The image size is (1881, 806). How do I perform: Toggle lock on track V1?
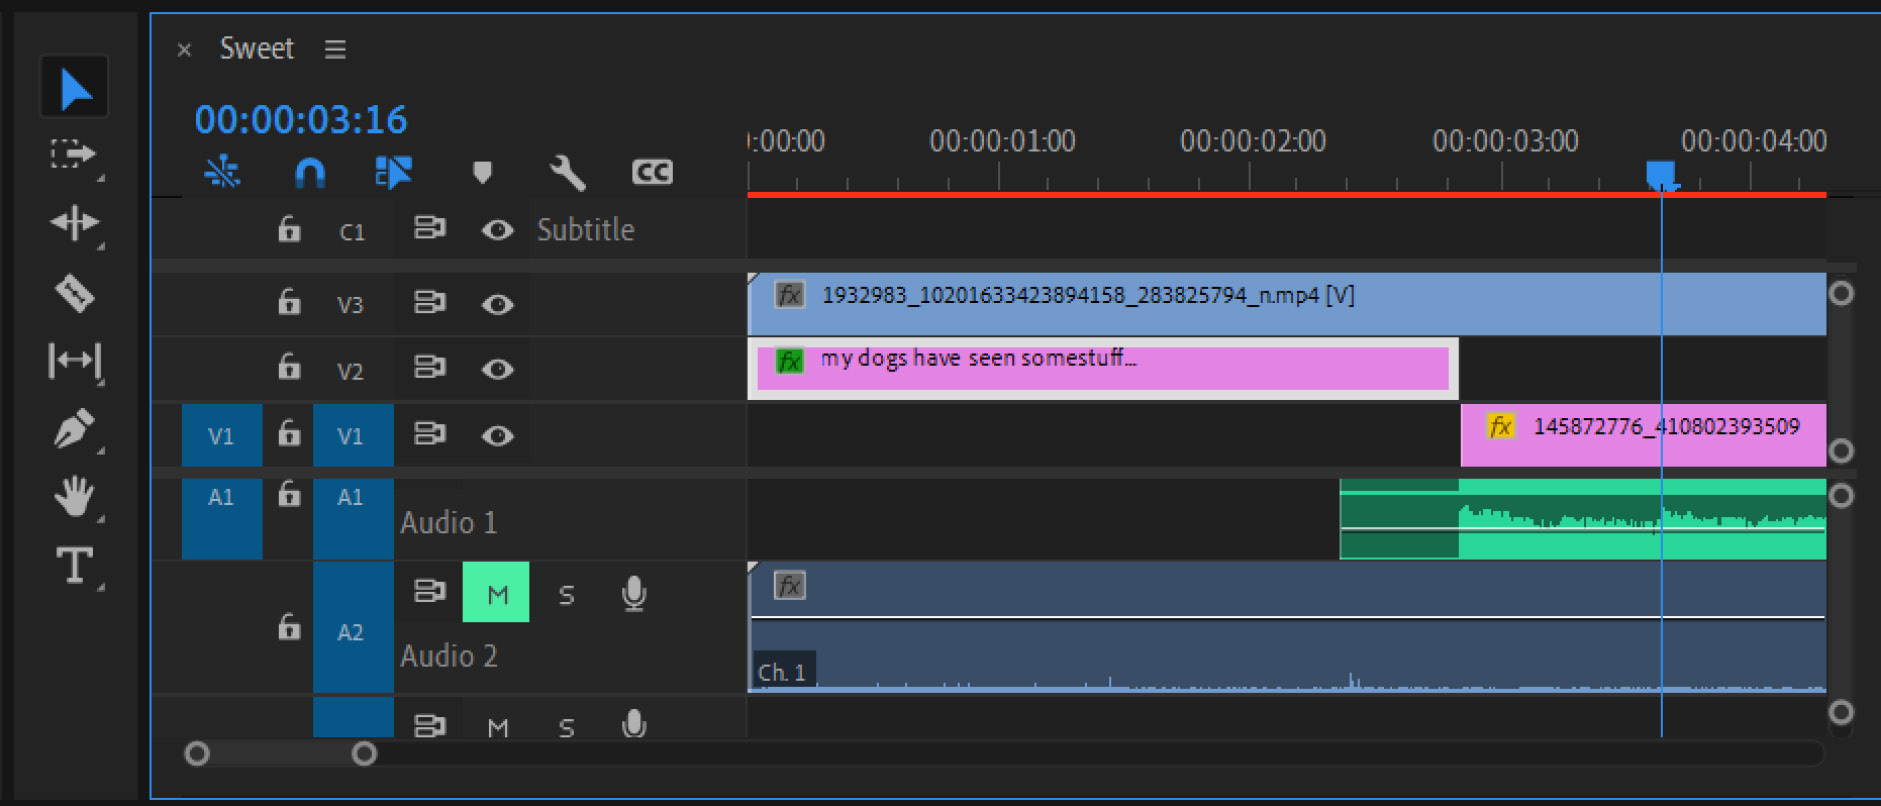click(289, 433)
